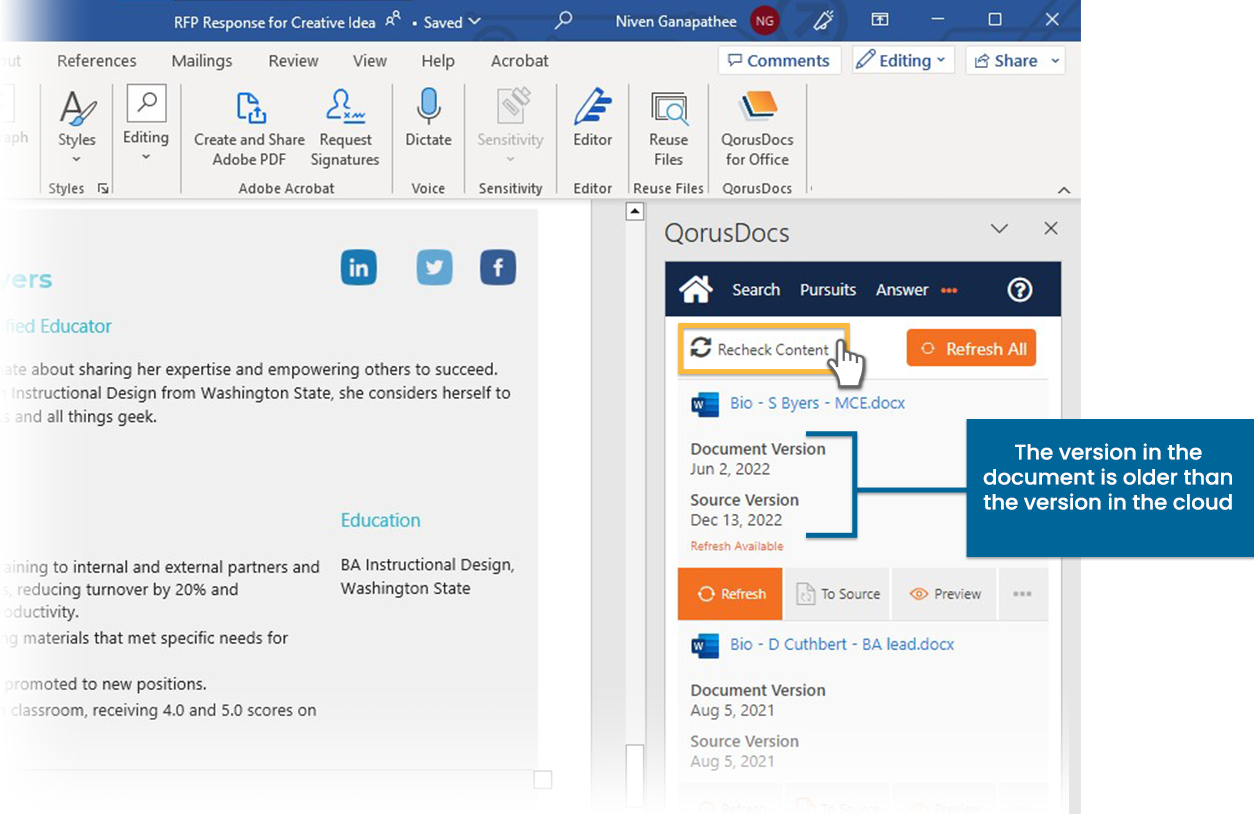Viewport: 1254px width, 814px height.
Task: Click the Editing magnifier icon in ribbon
Action: click(x=146, y=104)
